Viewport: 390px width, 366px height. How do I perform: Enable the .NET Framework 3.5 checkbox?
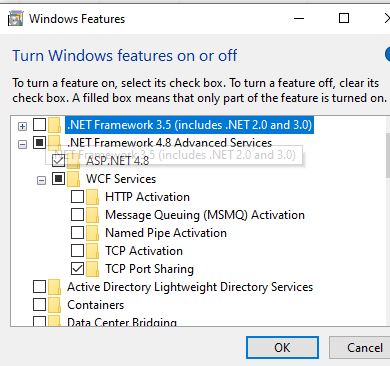click(40, 125)
